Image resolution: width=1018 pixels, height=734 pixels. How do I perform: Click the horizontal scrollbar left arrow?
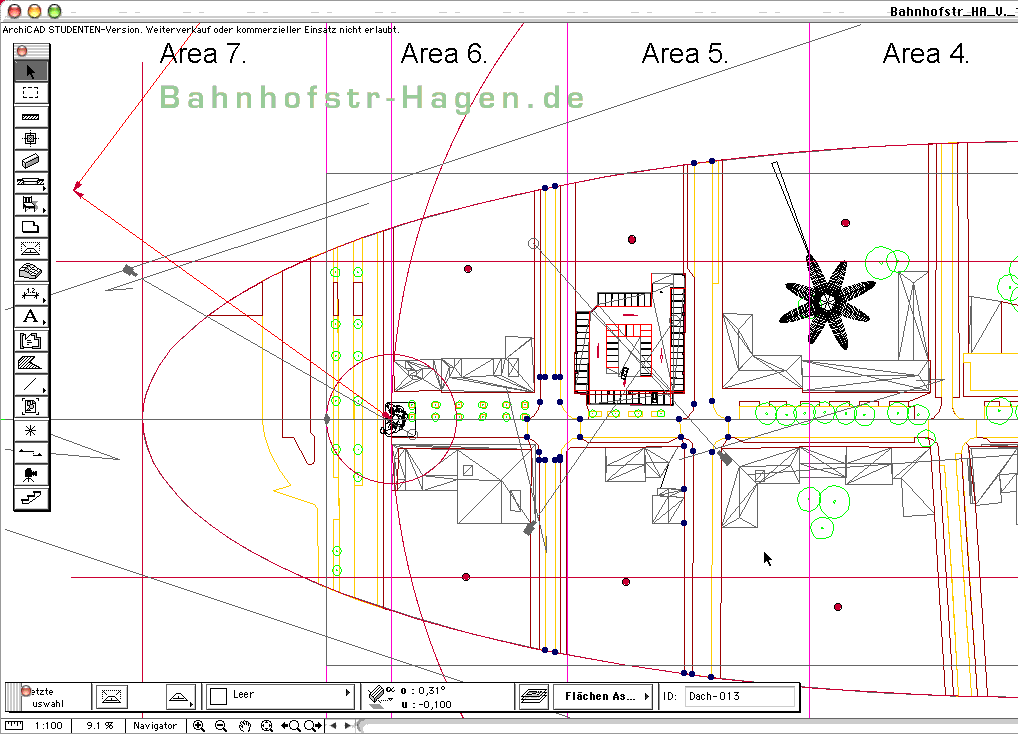334,726
